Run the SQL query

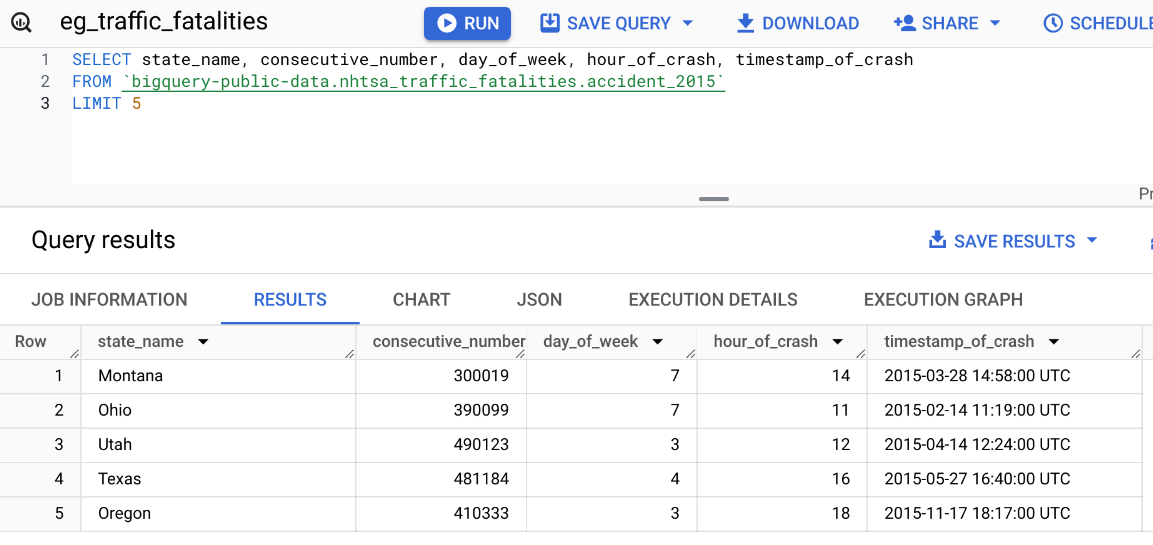click(467, 23)
